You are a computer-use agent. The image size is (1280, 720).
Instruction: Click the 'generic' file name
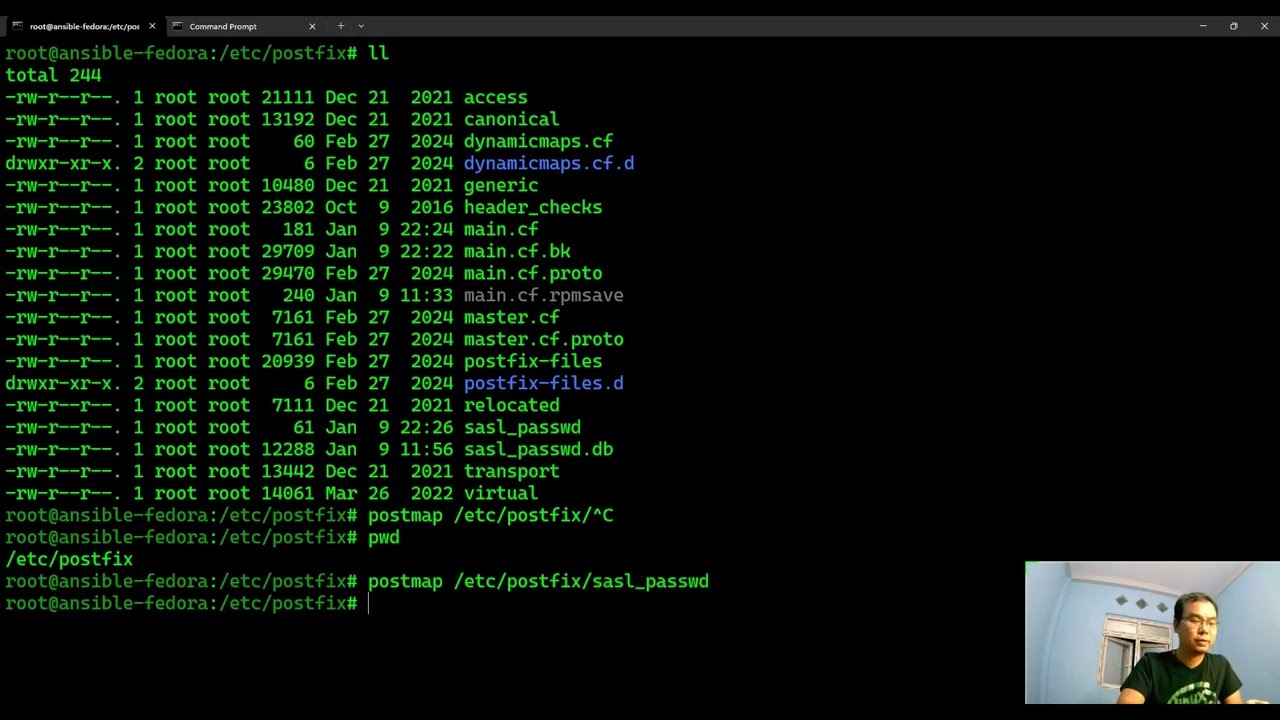tap(501, 185)
